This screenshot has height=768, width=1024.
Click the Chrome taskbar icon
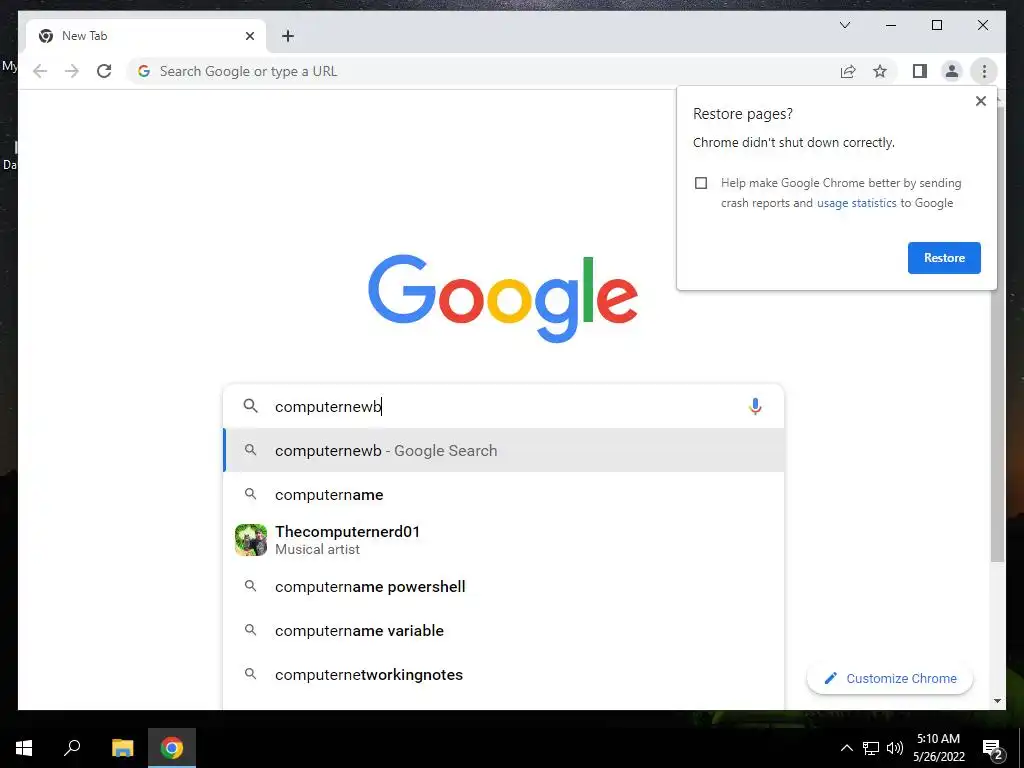pos(172,748)
